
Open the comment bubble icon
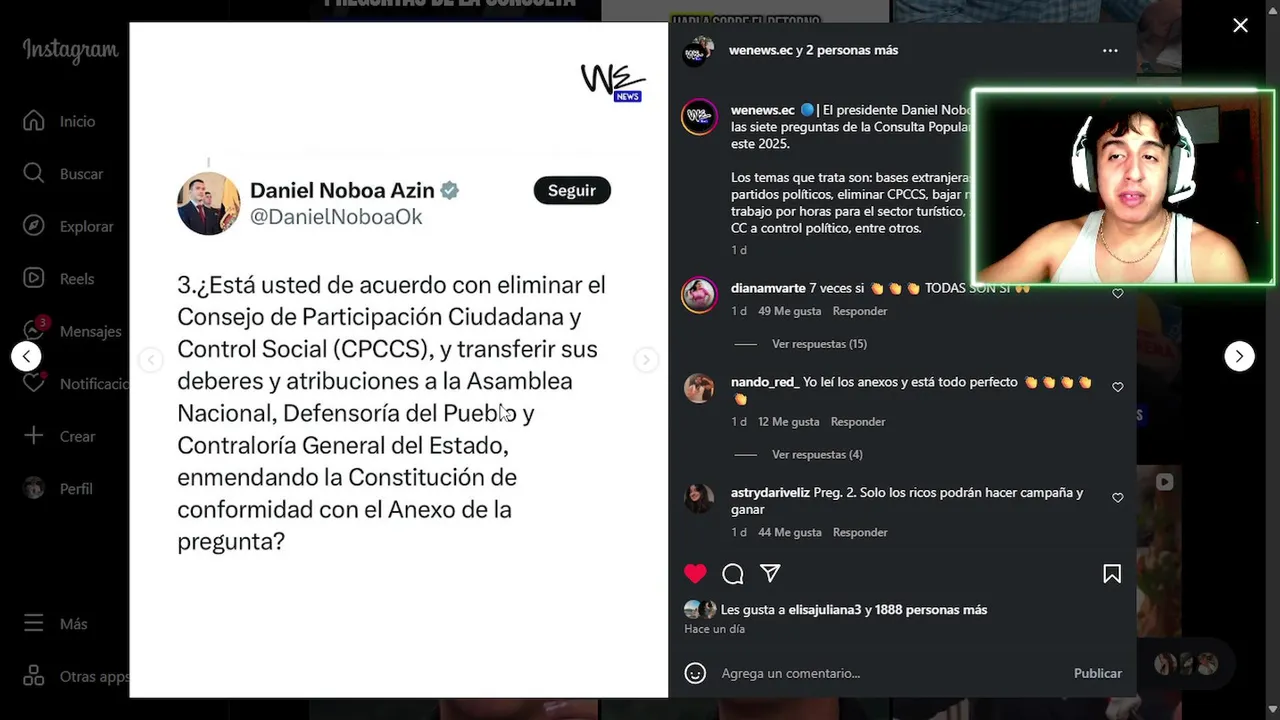click(733, 573)
